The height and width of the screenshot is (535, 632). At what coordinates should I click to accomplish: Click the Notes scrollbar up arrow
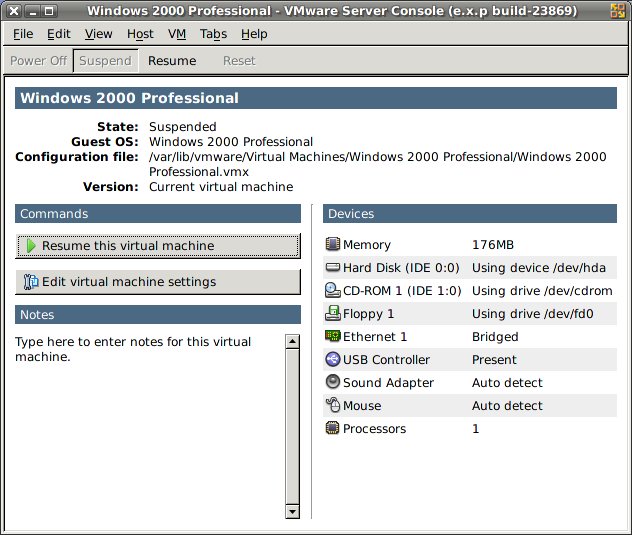pos(292,341)
